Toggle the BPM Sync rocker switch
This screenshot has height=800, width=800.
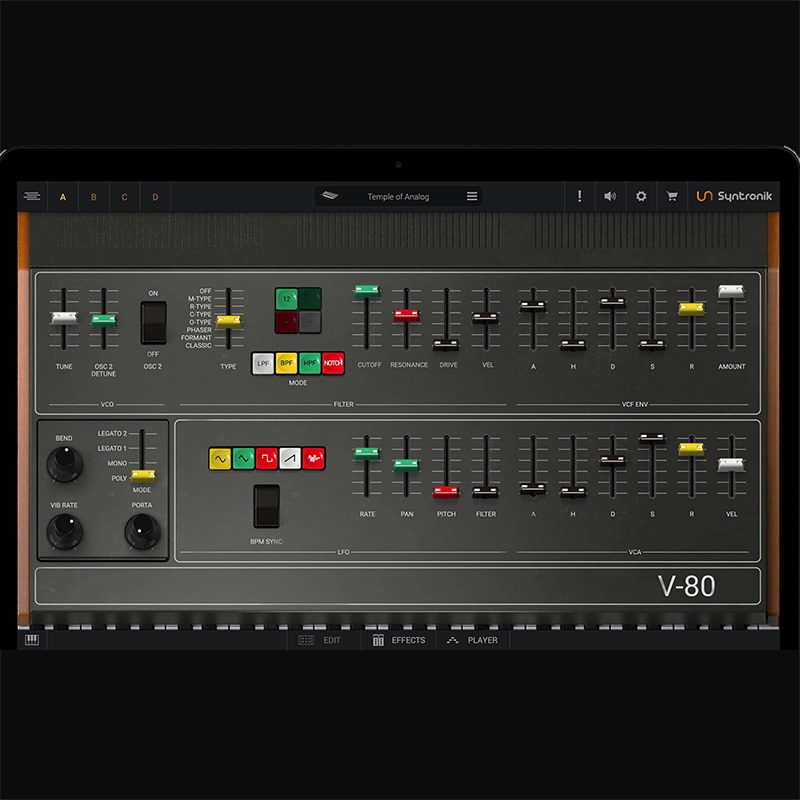click(267, 506)
